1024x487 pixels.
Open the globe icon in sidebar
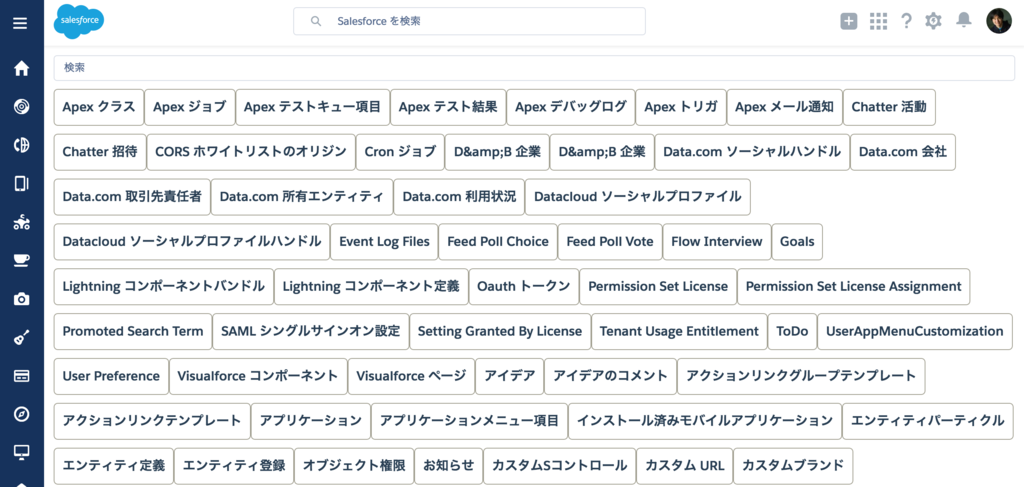22,145
